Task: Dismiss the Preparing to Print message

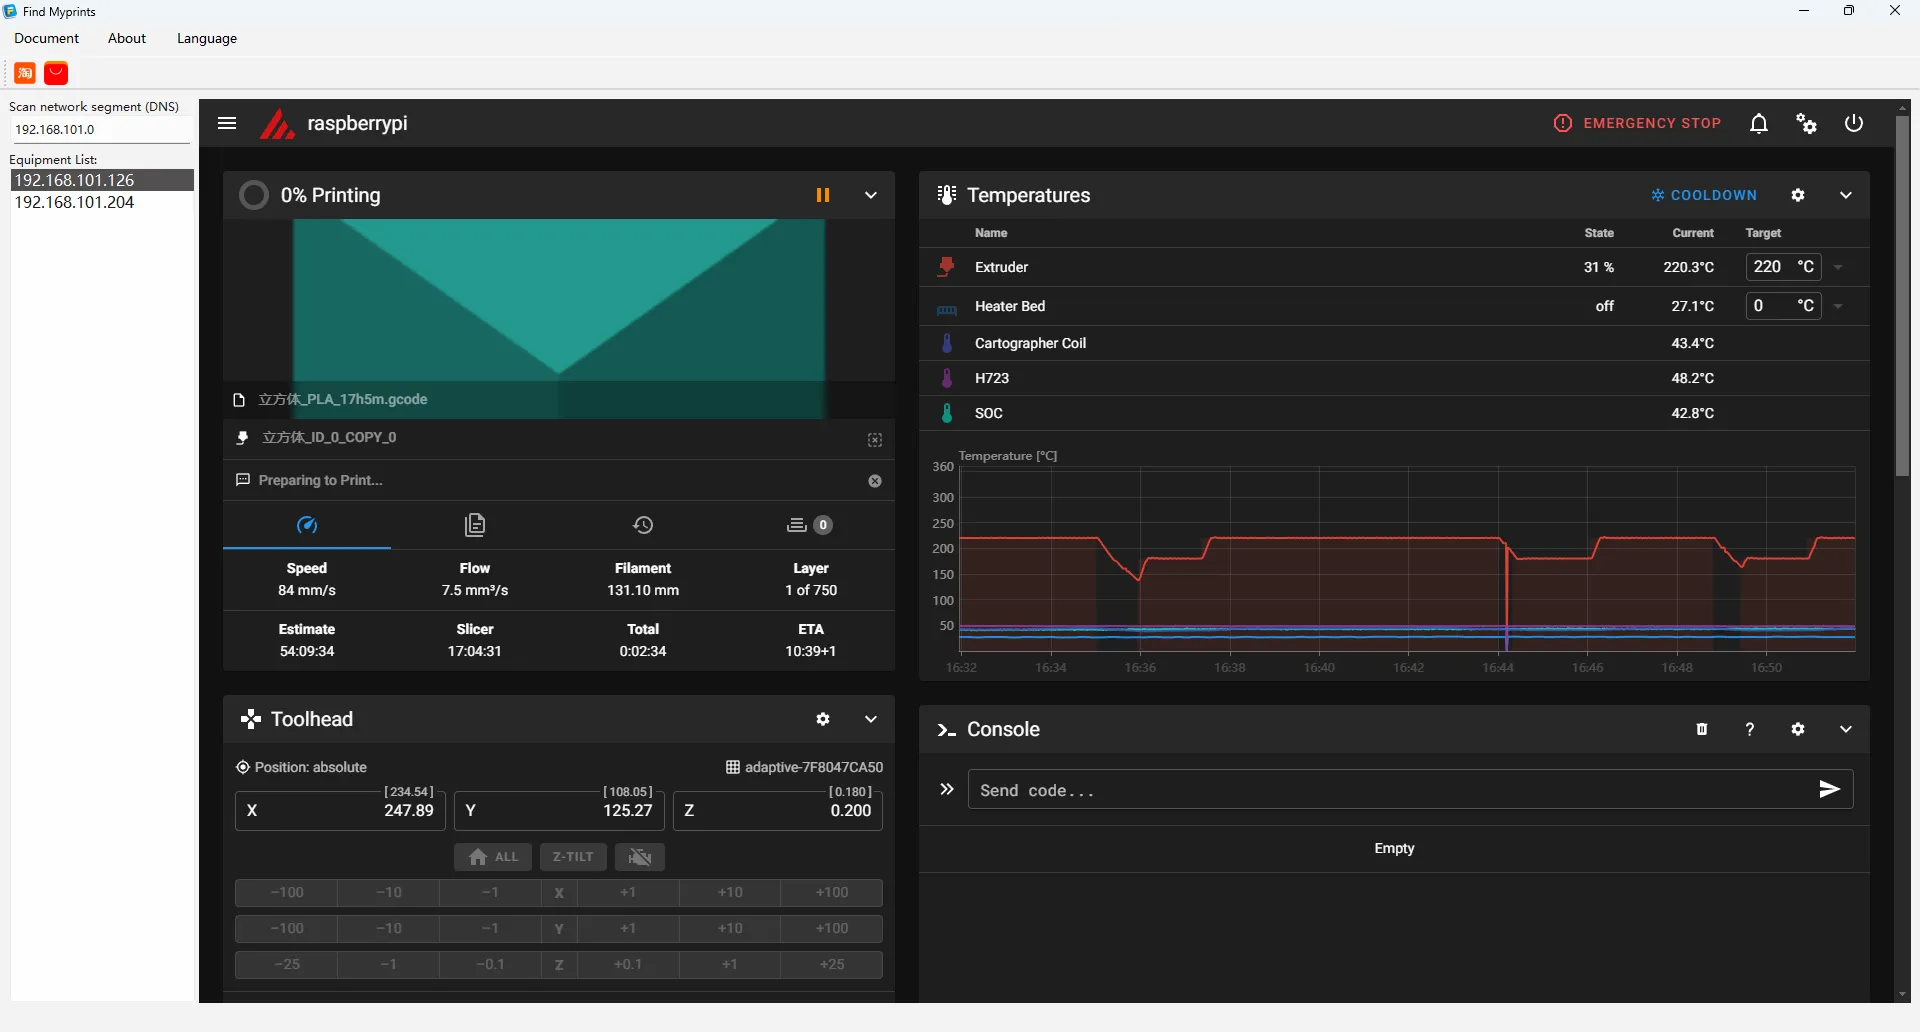Action: [x=875, y=481]
